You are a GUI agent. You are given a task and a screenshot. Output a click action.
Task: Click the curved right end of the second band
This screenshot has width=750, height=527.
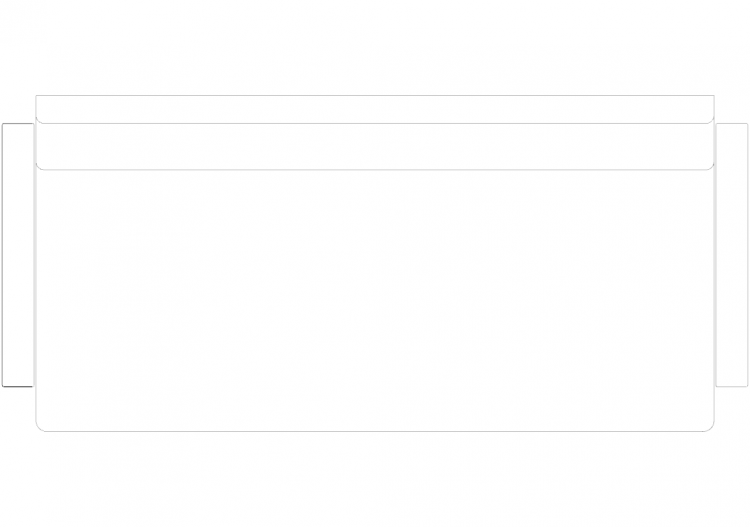[x=712, y=167]
